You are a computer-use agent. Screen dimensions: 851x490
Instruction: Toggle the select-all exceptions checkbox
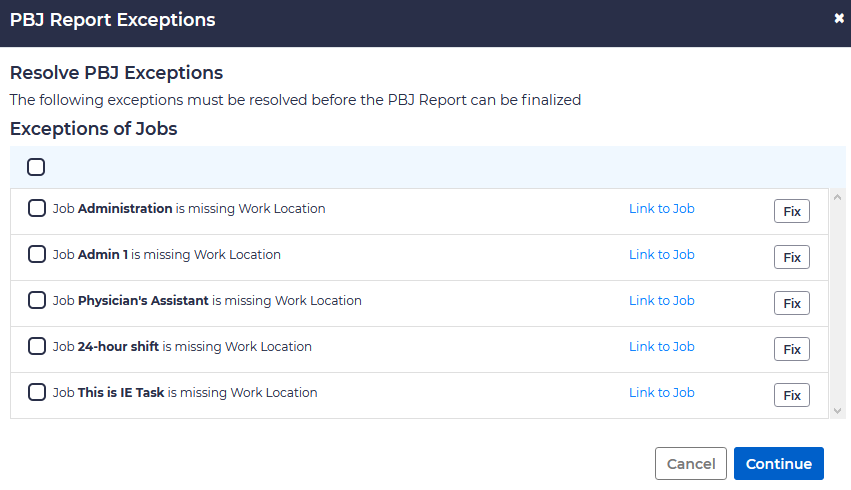point(36,167)
